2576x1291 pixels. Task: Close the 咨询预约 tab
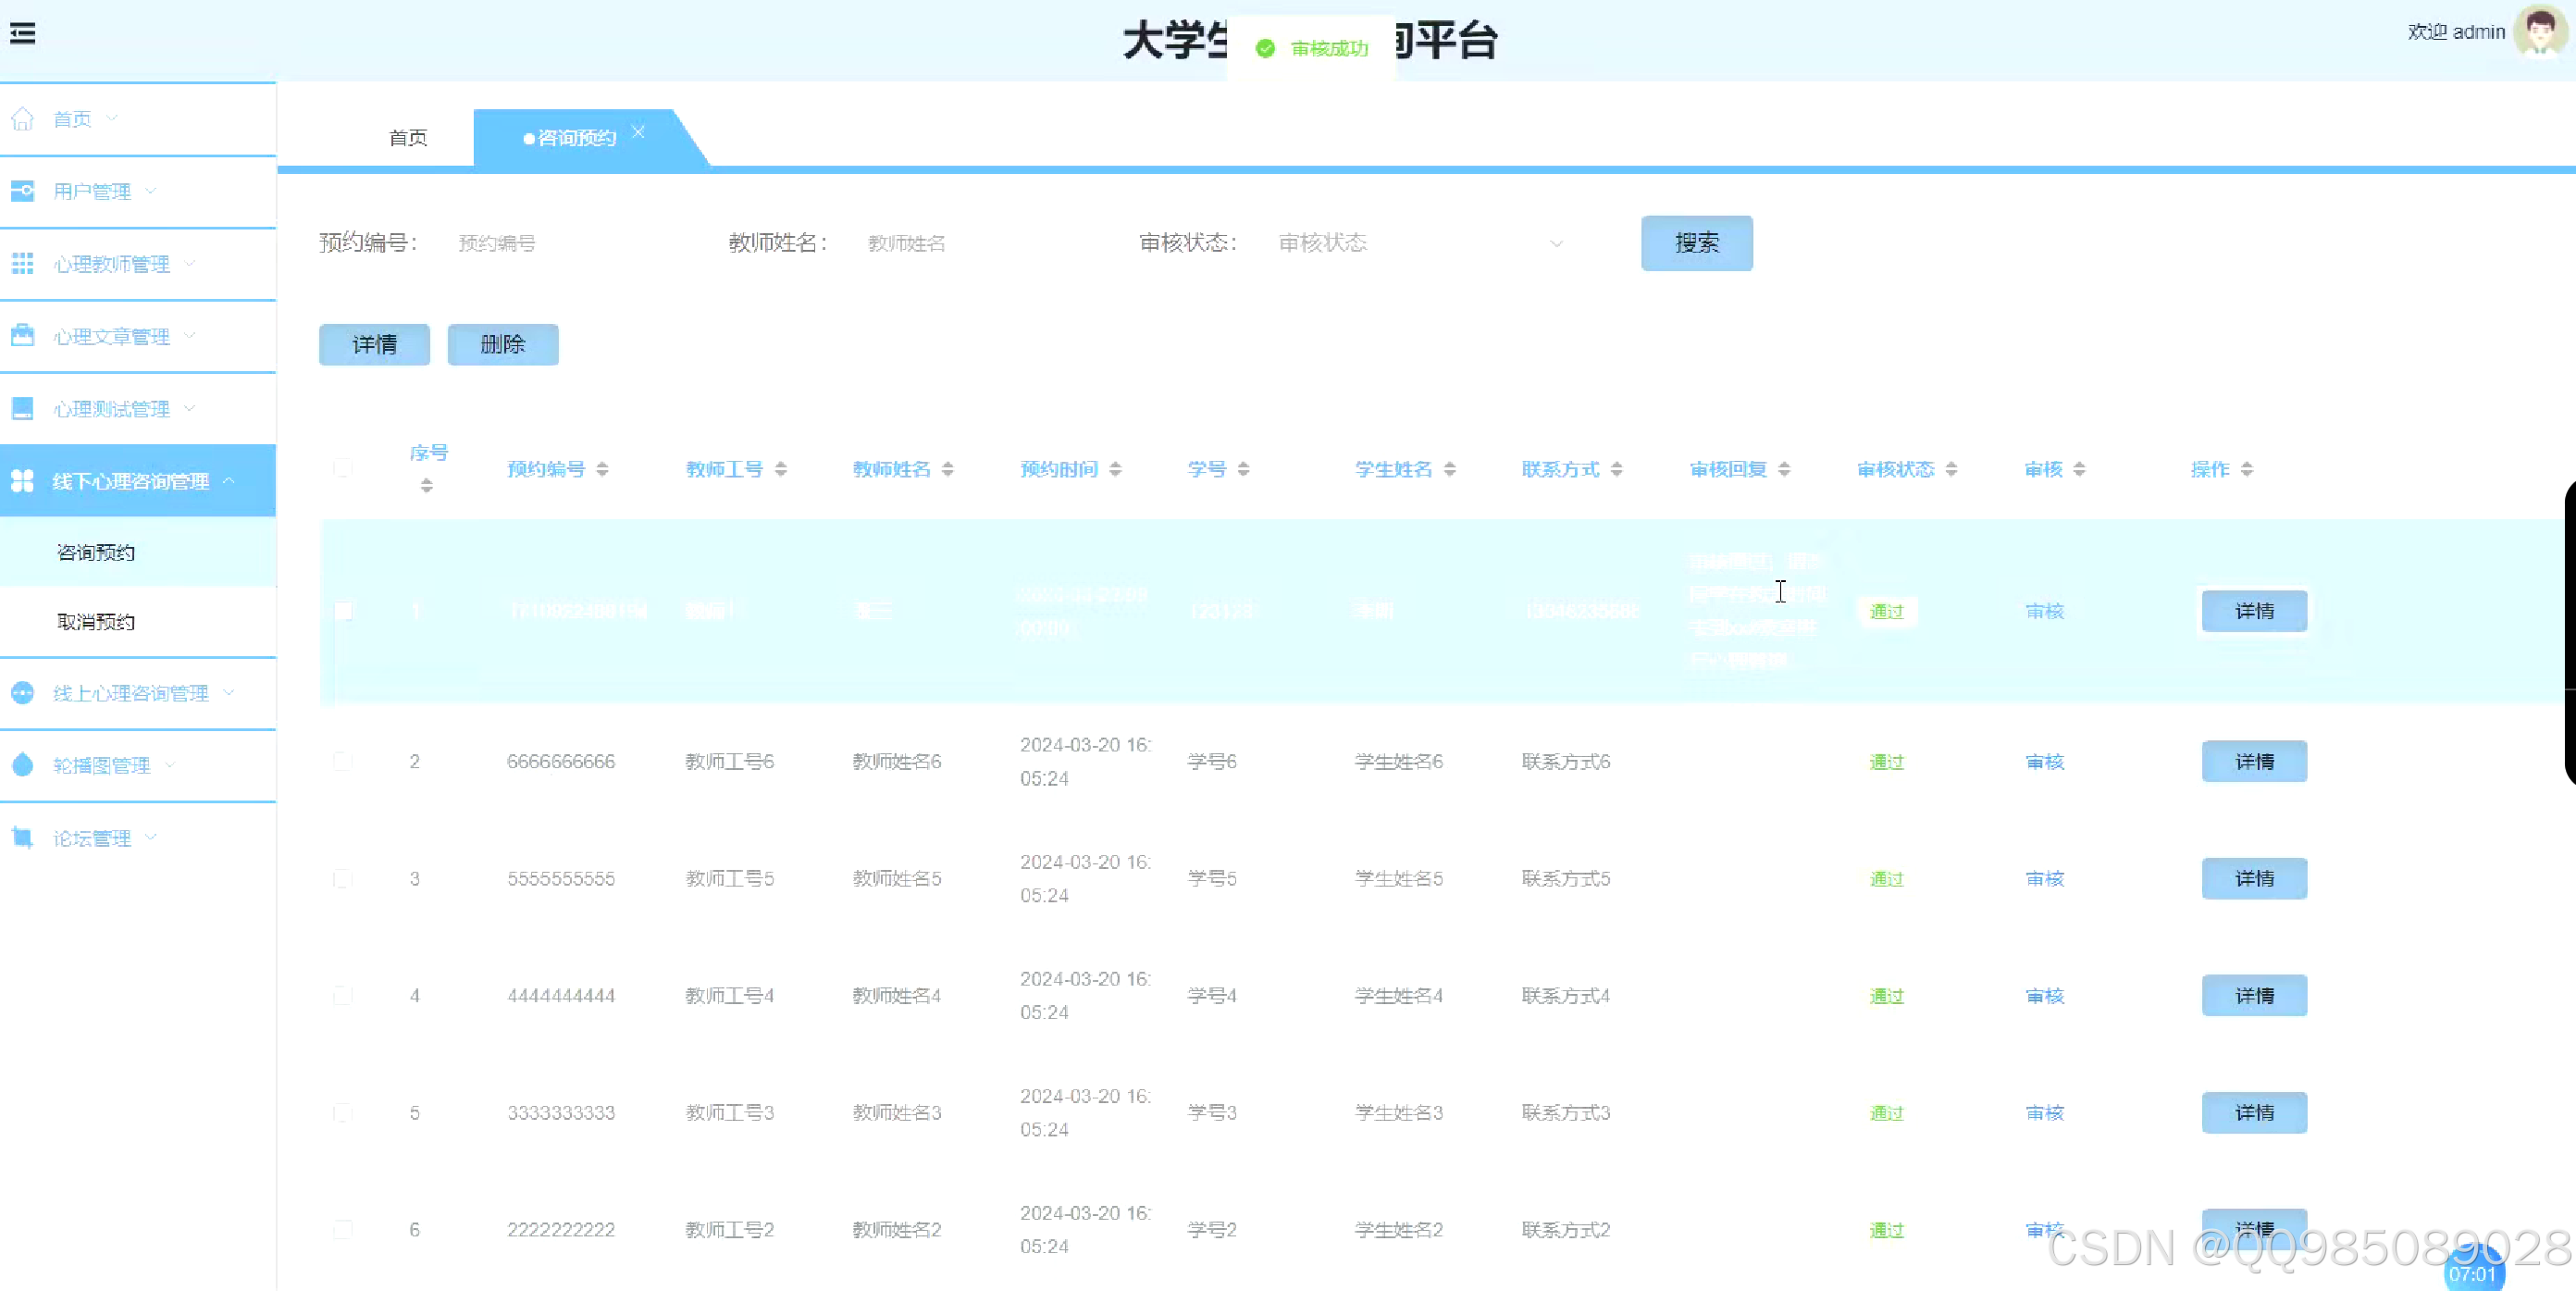[639, 131]
